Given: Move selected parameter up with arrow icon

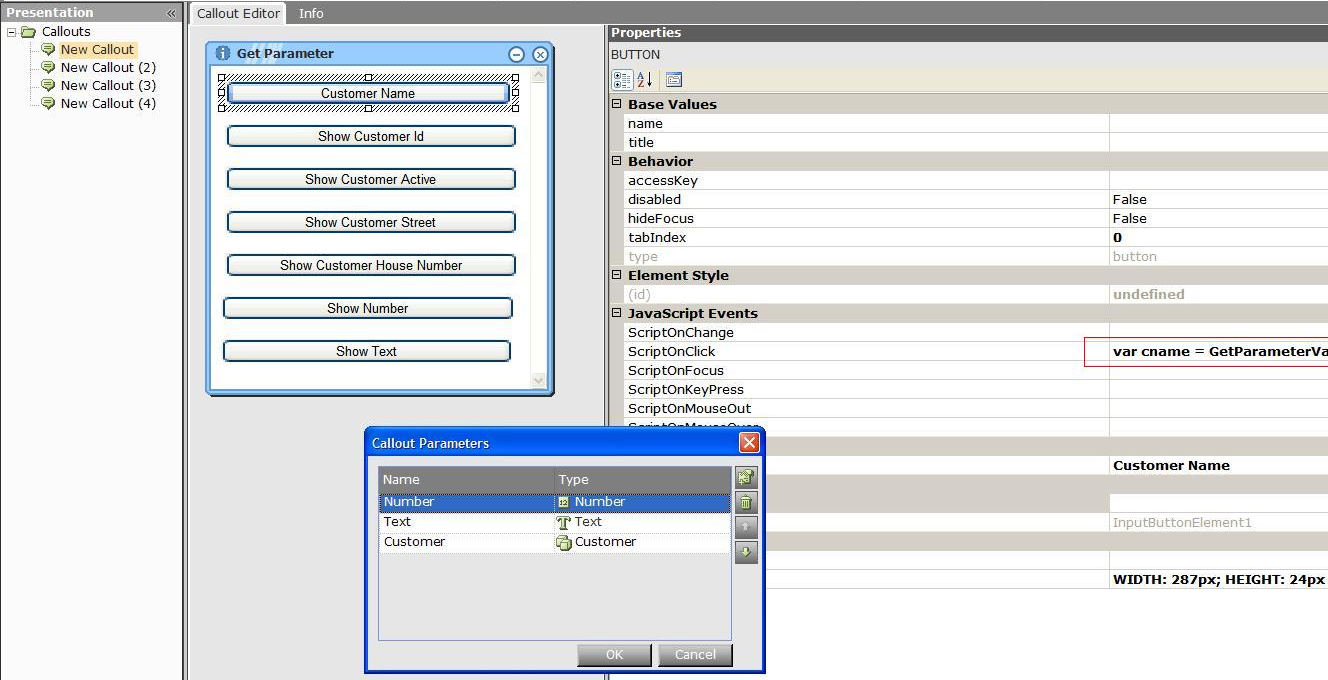Looking at the screenshot, I should tap(746, 527).
